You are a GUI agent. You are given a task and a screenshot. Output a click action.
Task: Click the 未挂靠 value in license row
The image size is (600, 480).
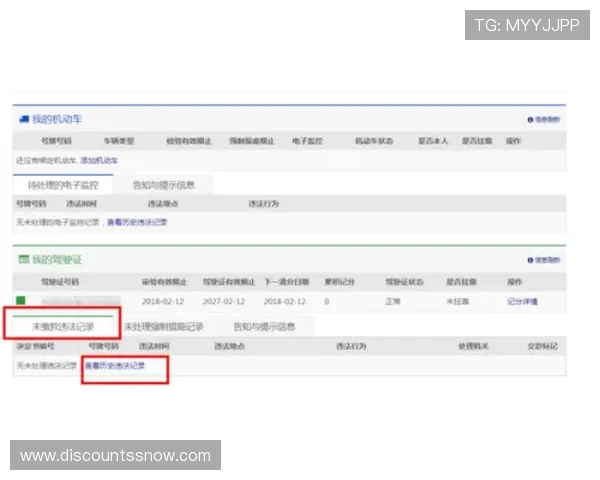pyautogui.click(x=458, y=301)
